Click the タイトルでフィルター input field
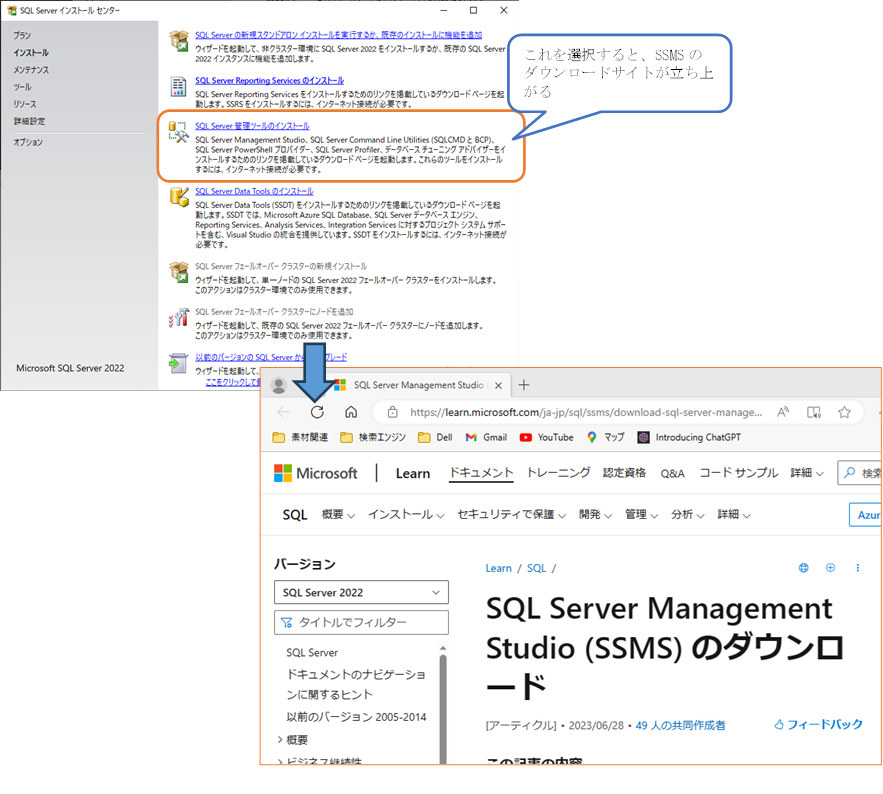This screenshot has height=794, width=883. tap(361, 622)
